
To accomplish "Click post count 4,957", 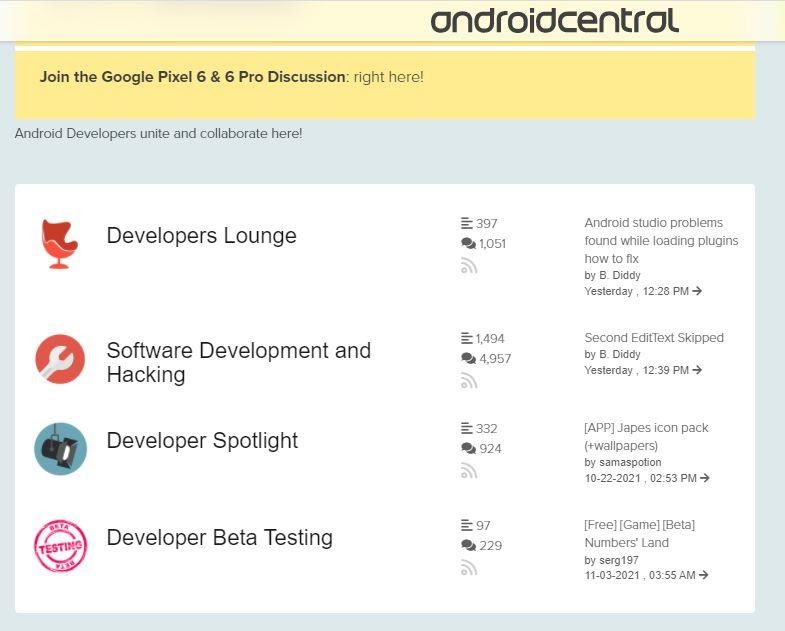I will point(495,359).
